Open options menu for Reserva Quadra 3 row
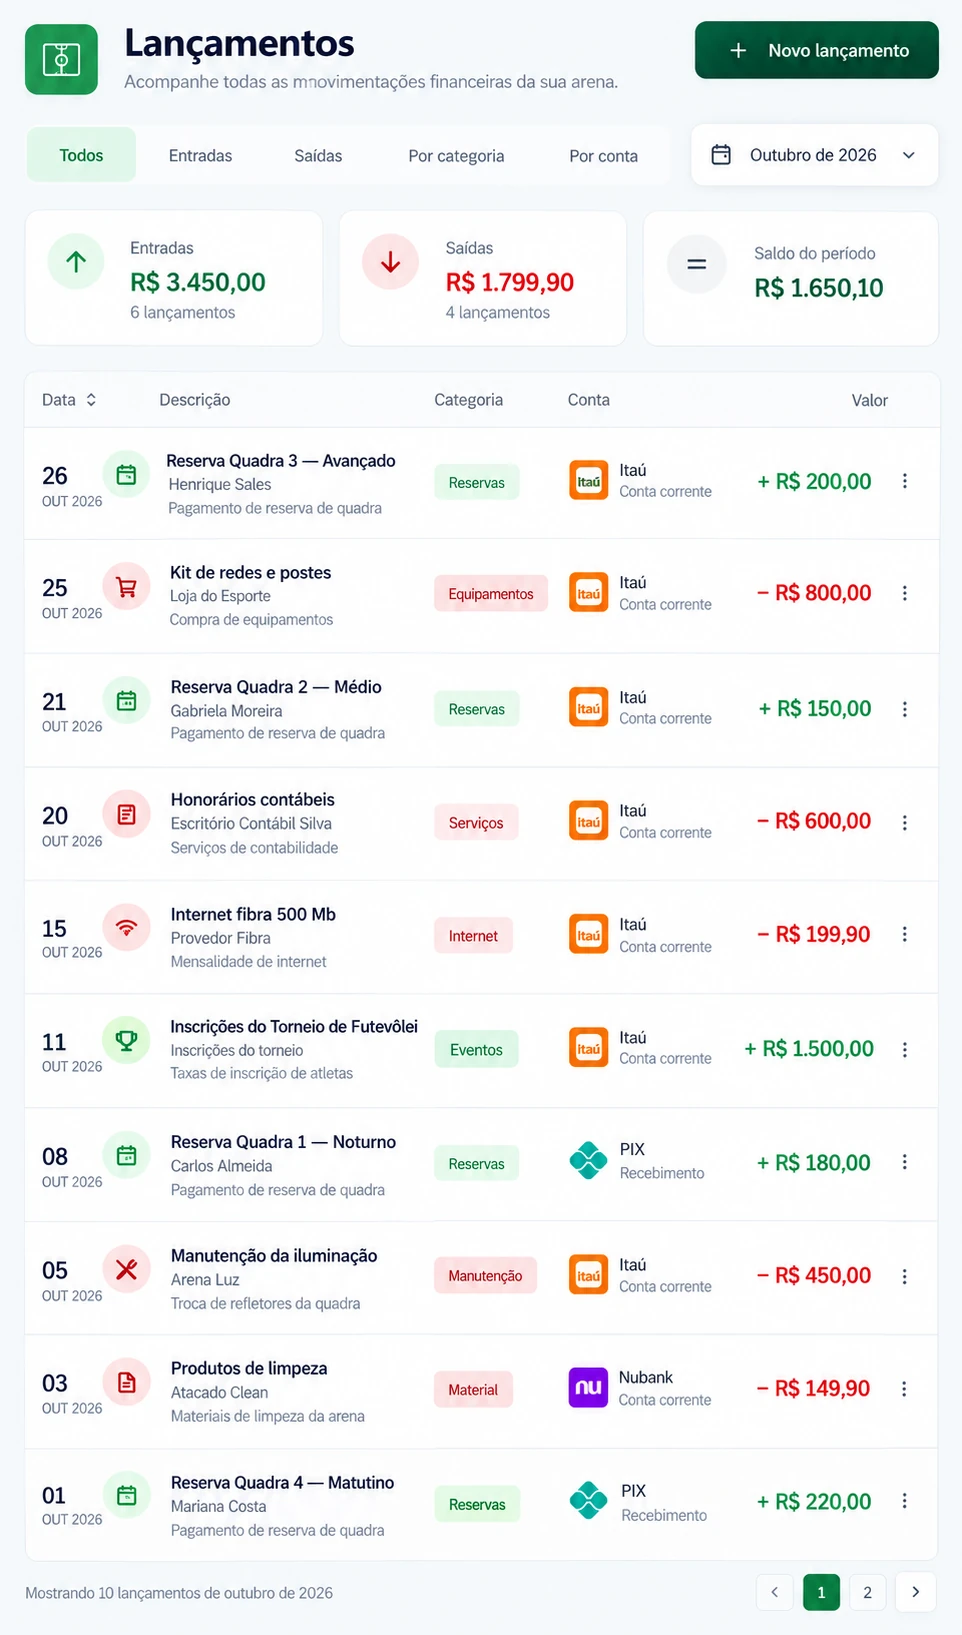The image size is (962, 1635). tap(904, 481)
